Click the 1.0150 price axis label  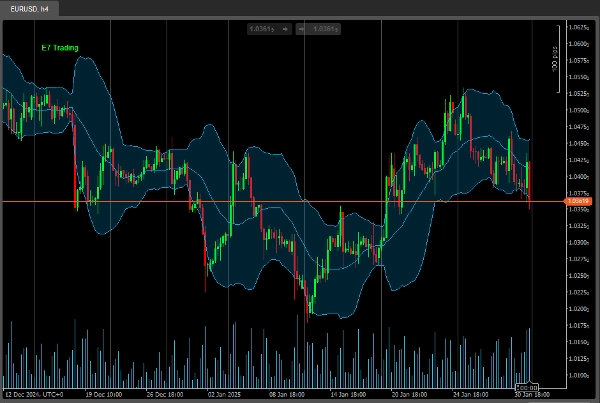[x=578, y=342]
